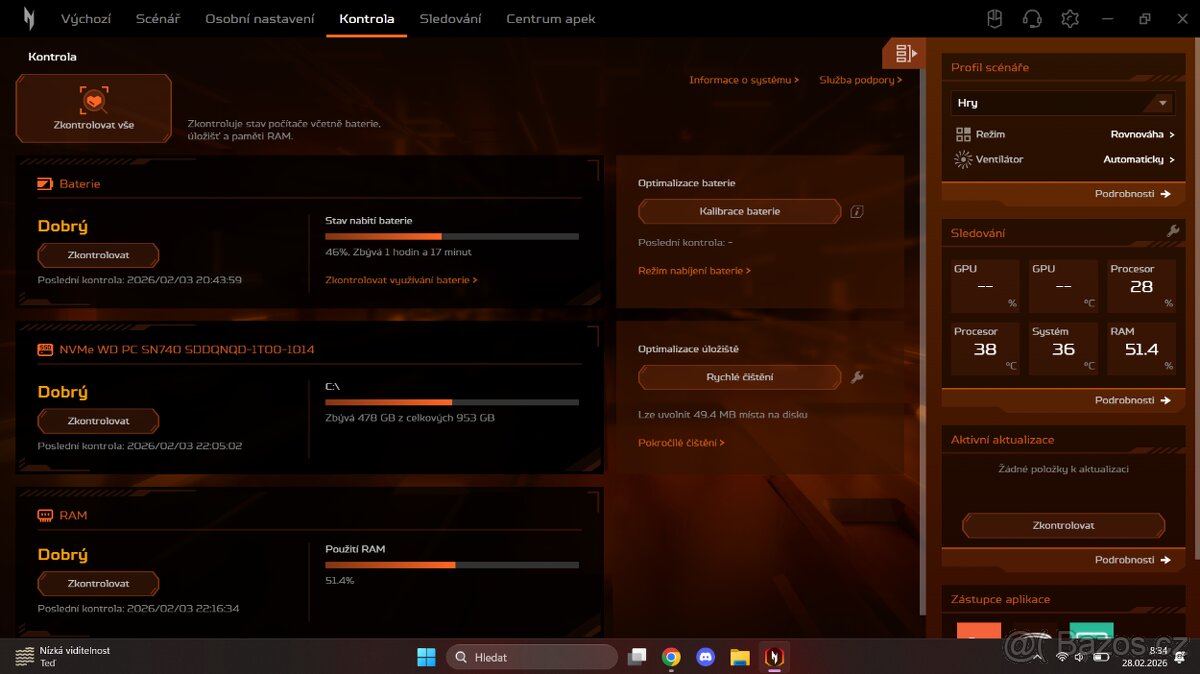The width and height of the screenshot is (1200, 674).
Task: Click the info icon next to Kalibrace baterie
Action: [857, 211]
